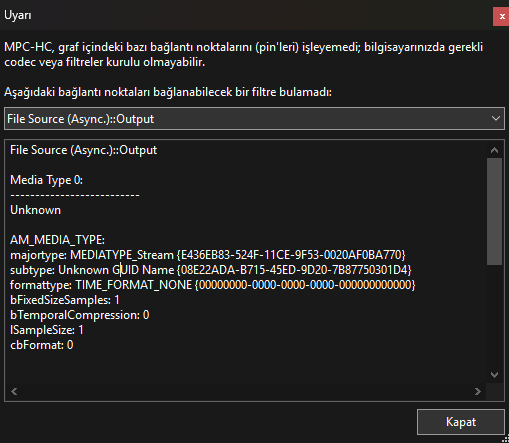Click the 'Unknown' text line
This screenshot has width=509, height=443.
click(36, 210)
